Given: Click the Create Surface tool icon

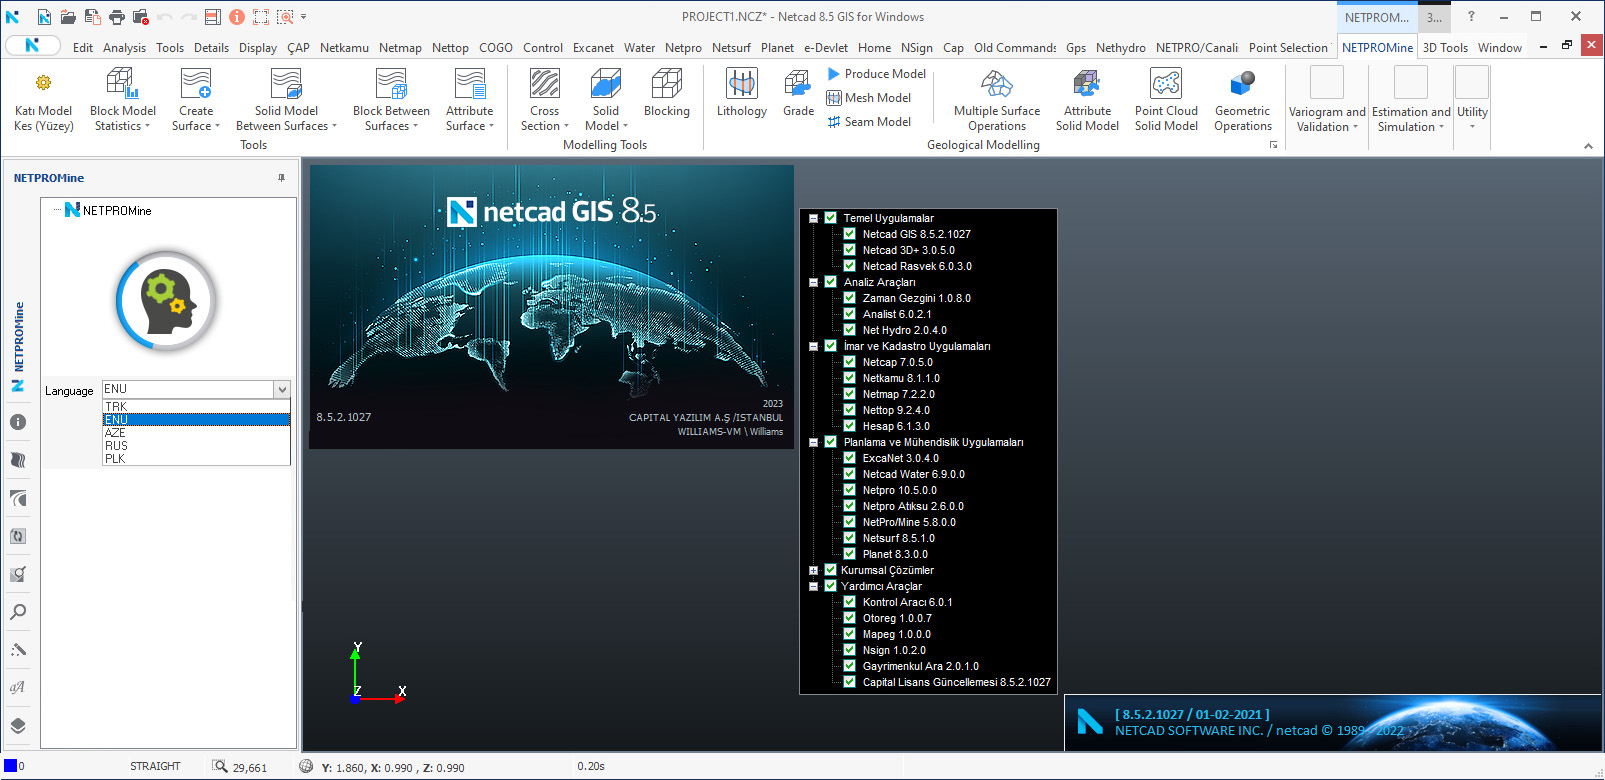Looking at the screenshot, I should click(196, 84).
